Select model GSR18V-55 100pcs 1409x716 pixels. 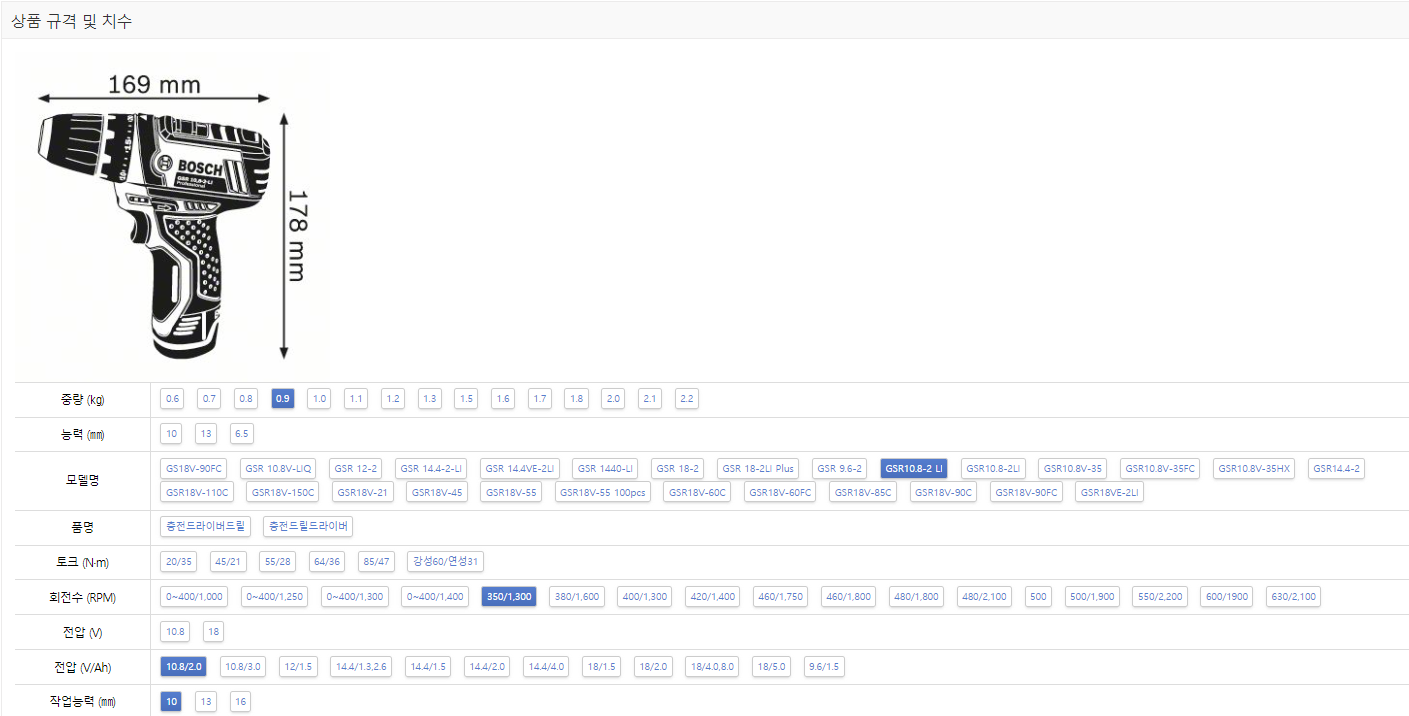(x=604, y=492)
